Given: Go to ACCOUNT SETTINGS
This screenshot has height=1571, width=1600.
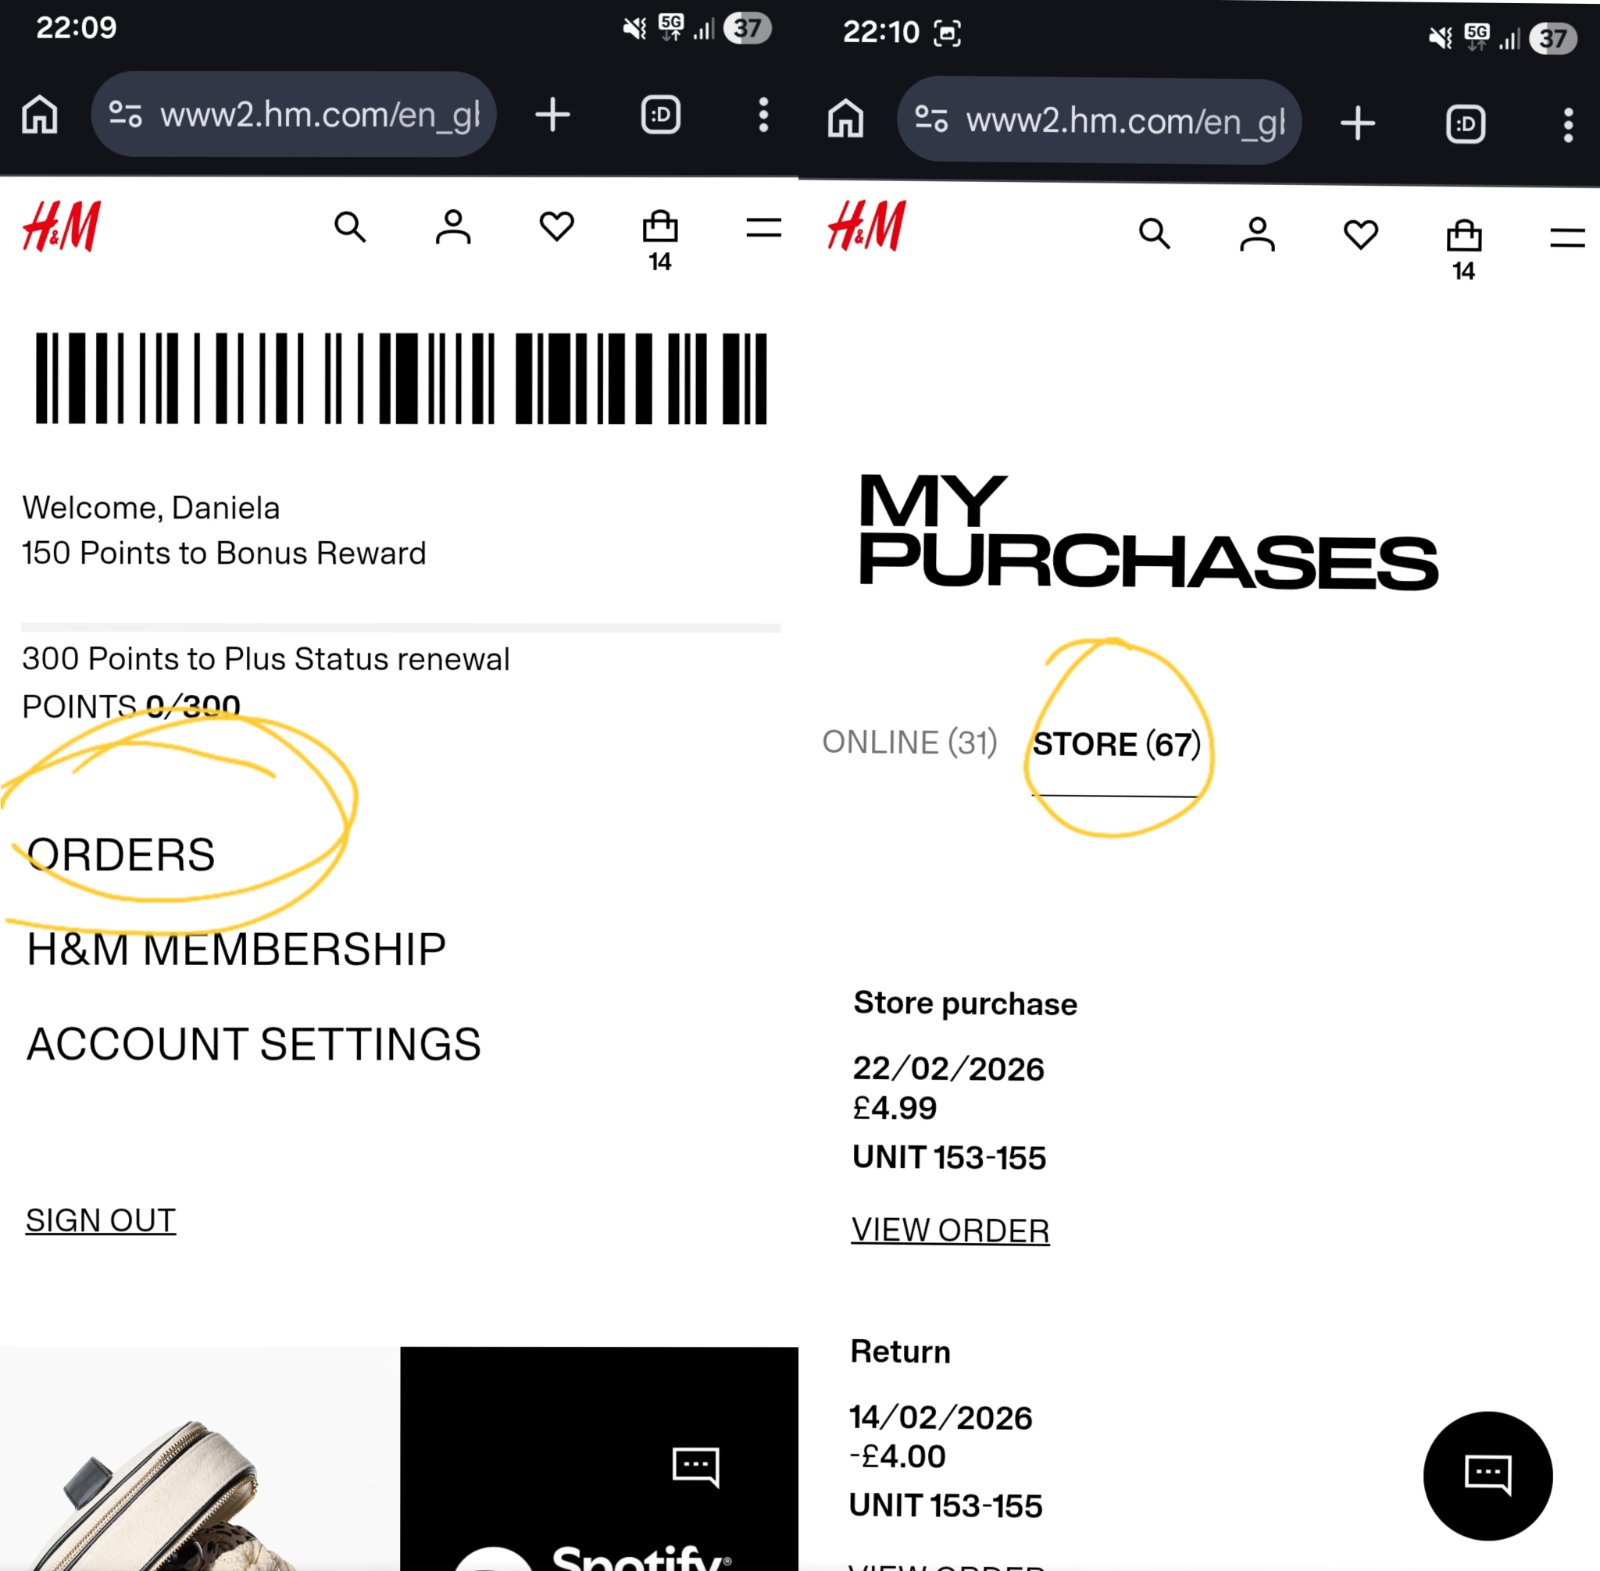Looking at the screenshot, I should [254, 1044].
